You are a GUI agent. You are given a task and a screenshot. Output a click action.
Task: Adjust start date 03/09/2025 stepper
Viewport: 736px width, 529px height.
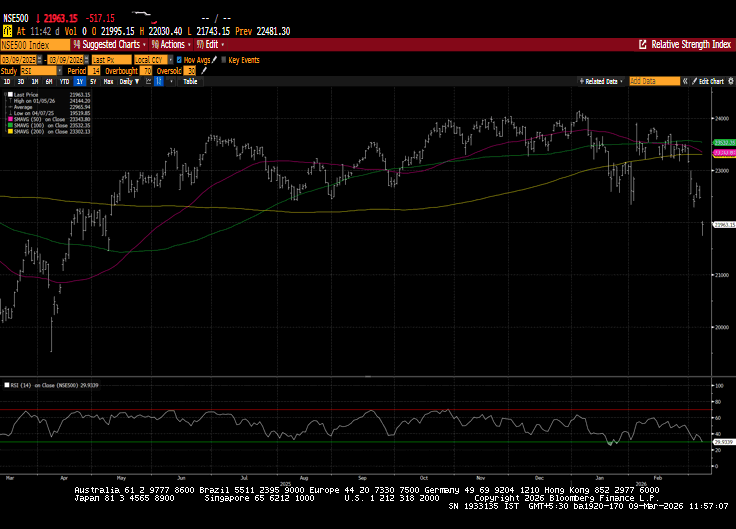click(39, 60)
